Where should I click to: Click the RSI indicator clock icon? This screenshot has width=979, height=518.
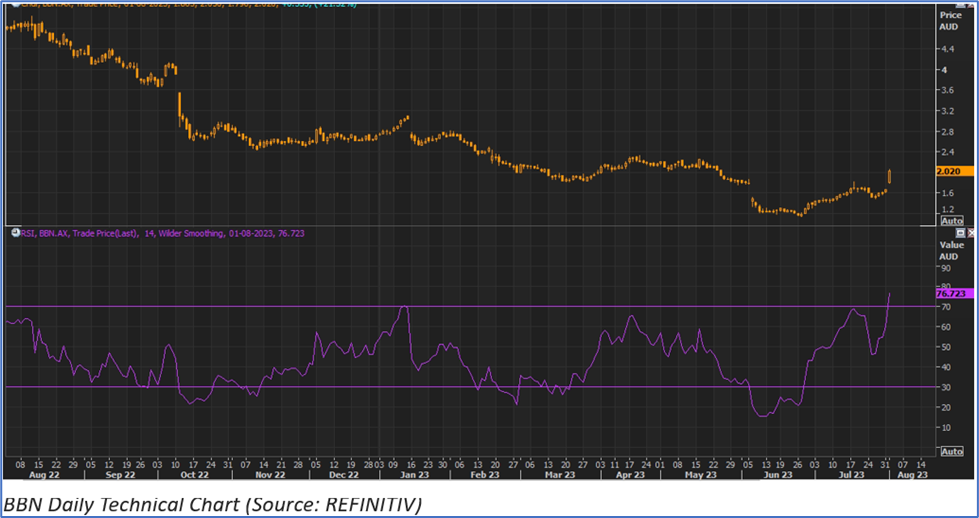point(13,233)
